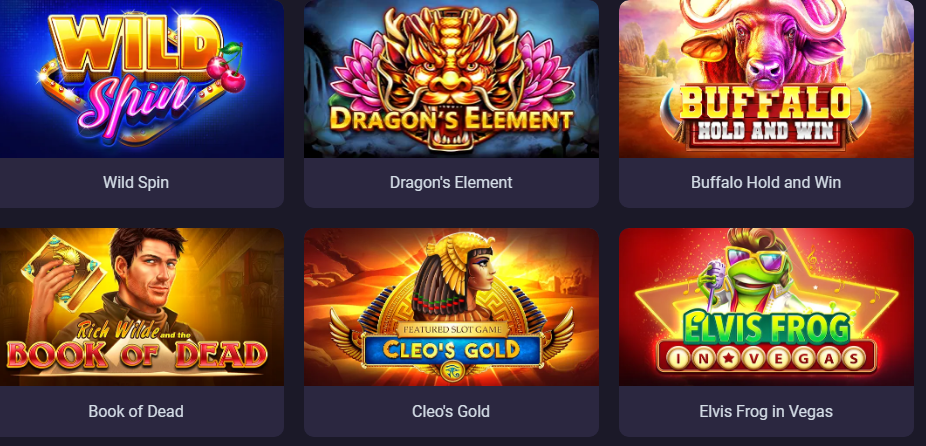The image size is (926, 446).
Task: Click the Elvis Frog in Vegas title
Action: [x=766, y=411]
